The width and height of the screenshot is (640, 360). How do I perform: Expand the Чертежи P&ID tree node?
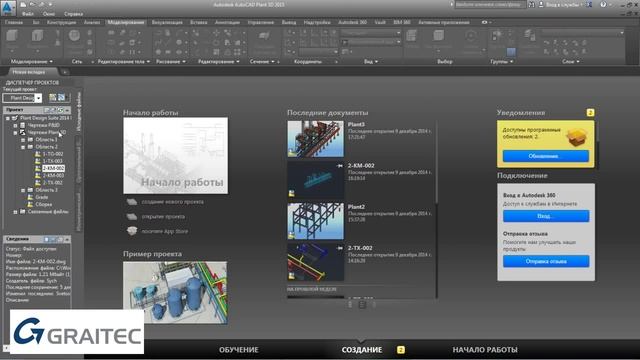[x=16, y=125]
